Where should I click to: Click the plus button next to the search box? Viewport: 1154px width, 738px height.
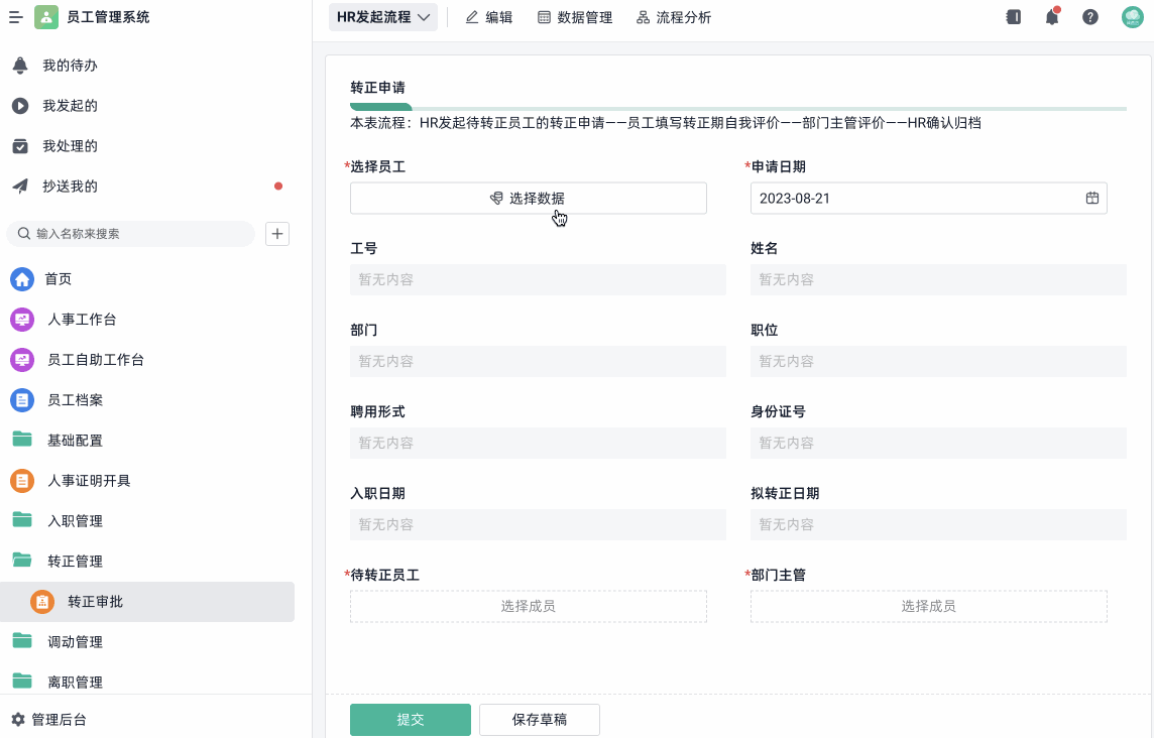pos(277,233)
